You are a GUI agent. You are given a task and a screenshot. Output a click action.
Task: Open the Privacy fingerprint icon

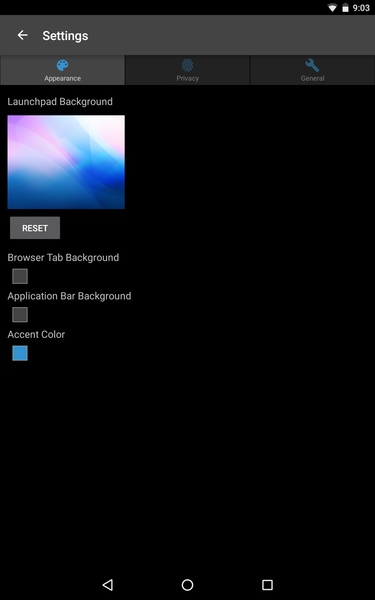point(188,65)
